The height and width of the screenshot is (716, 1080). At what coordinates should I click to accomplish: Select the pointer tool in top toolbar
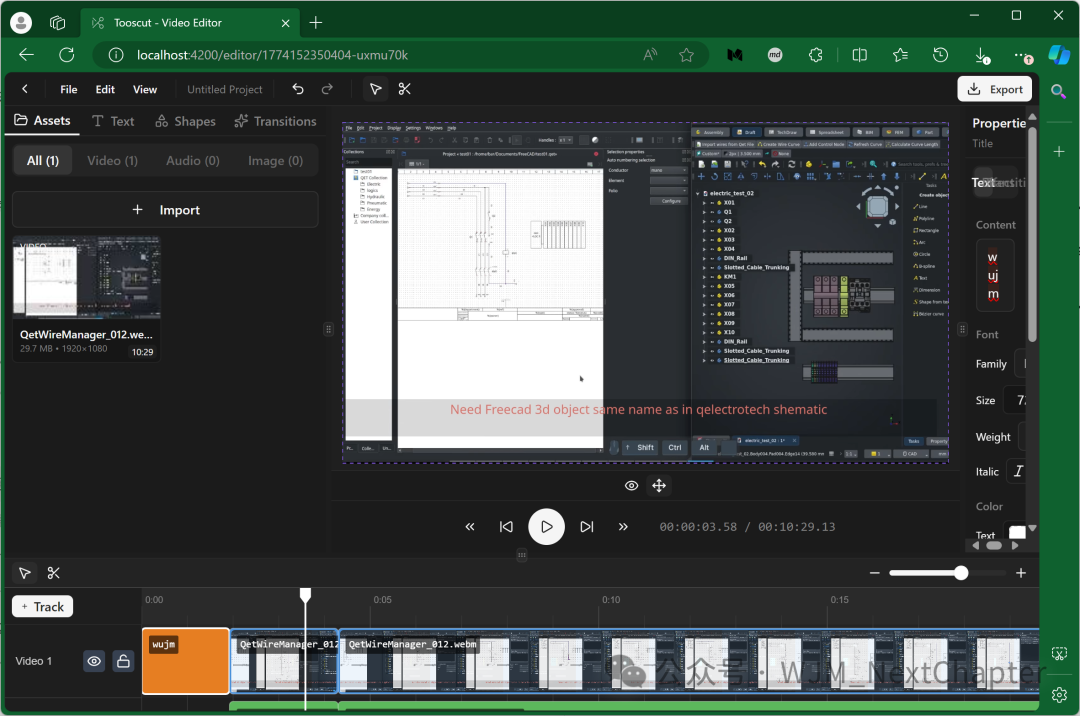[x=375, y=89]
